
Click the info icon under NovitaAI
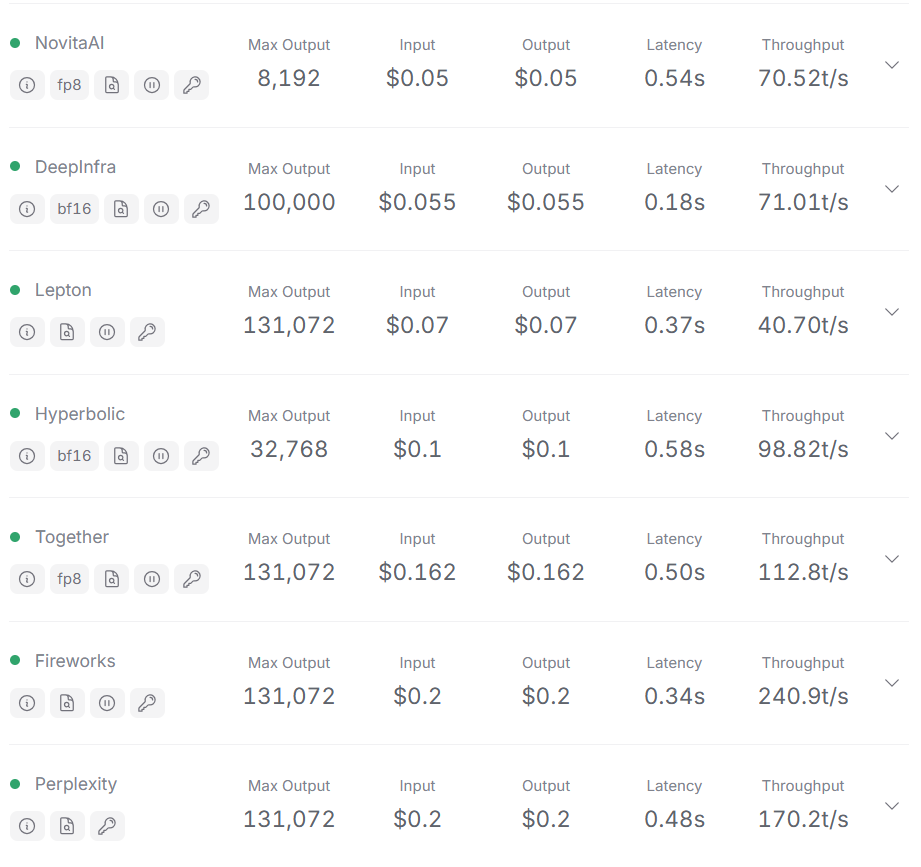(27, 85)
